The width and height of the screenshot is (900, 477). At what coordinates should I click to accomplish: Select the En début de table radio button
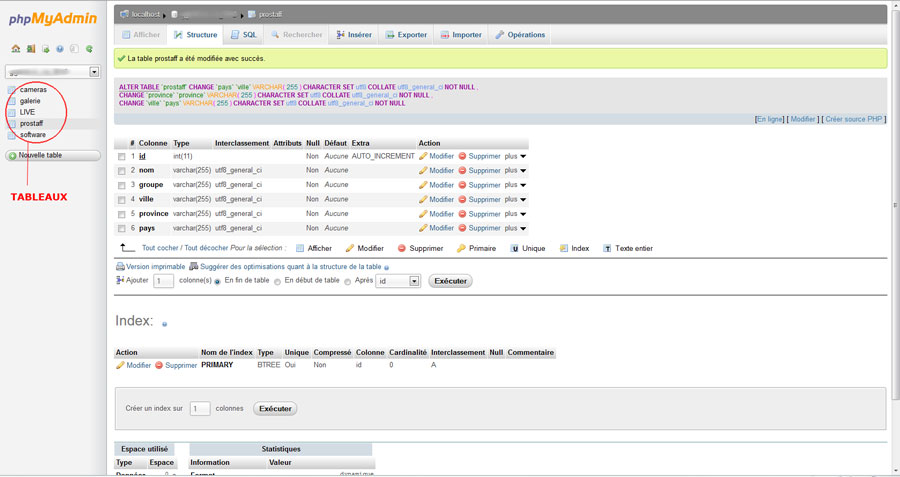point(277,281)
